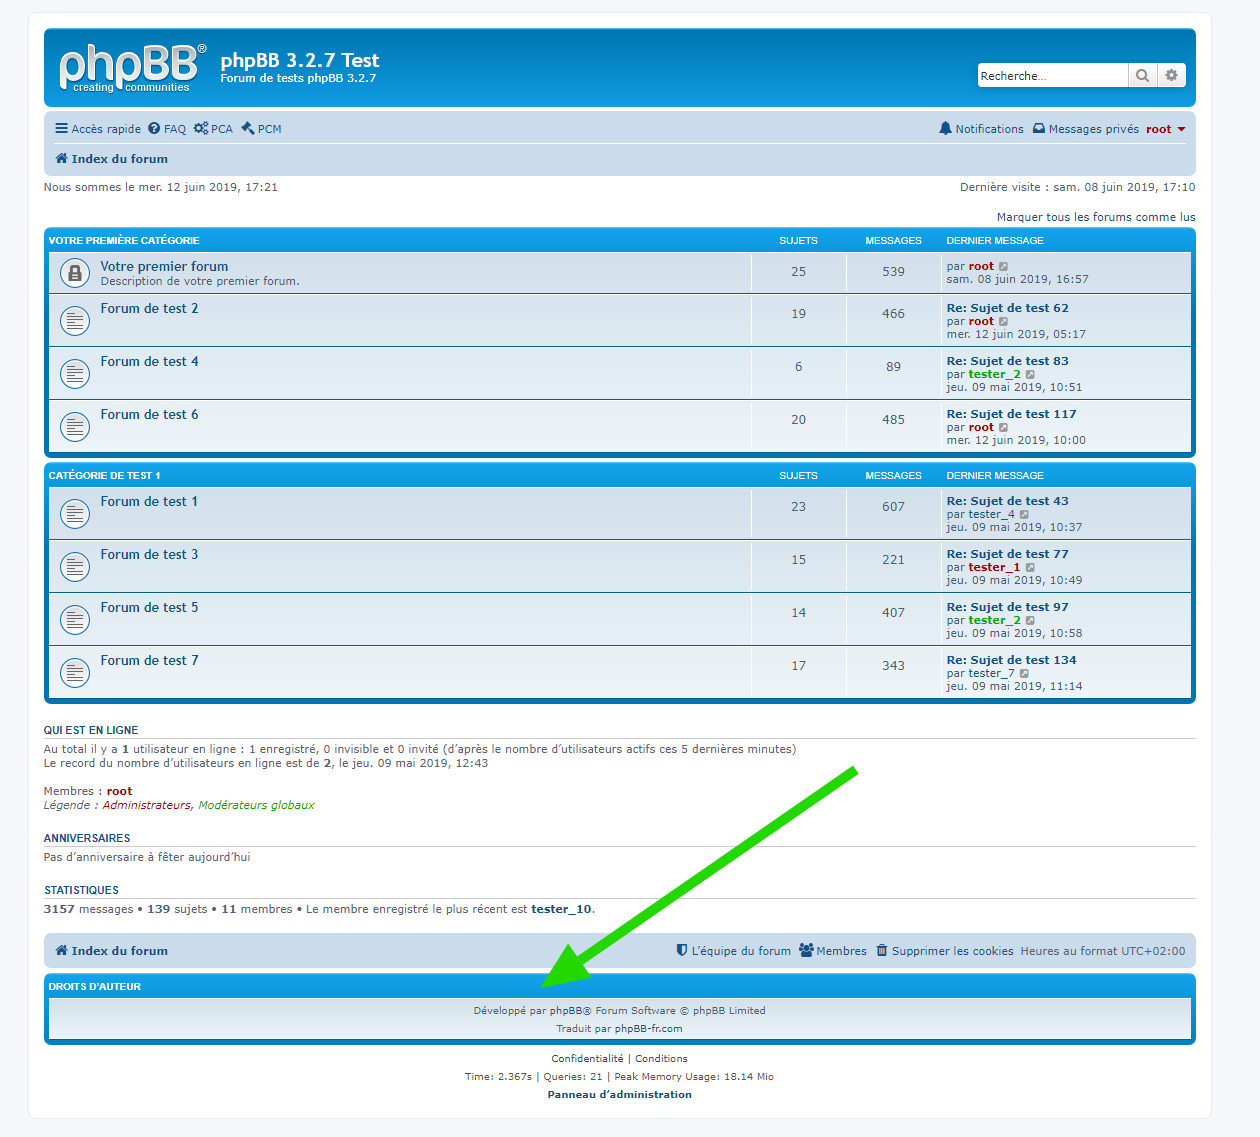Click view latest post icon for Sujet de test 83
The height and width of the screenshot is (1137, 1260).
1030,375
